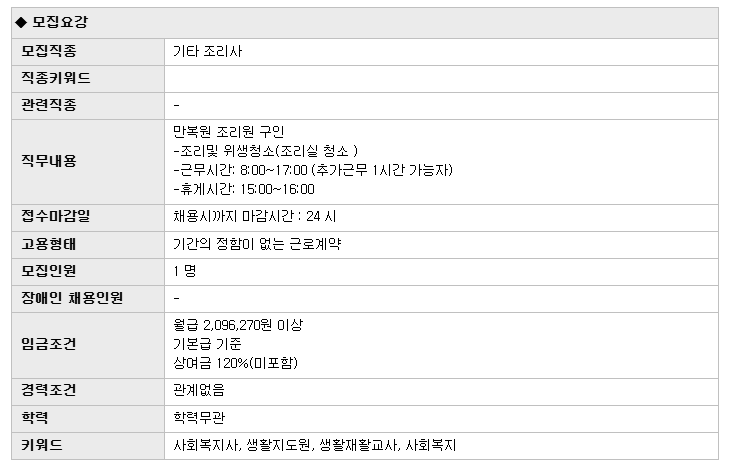Click the 사회복지사 keyword text

(205, 445)
